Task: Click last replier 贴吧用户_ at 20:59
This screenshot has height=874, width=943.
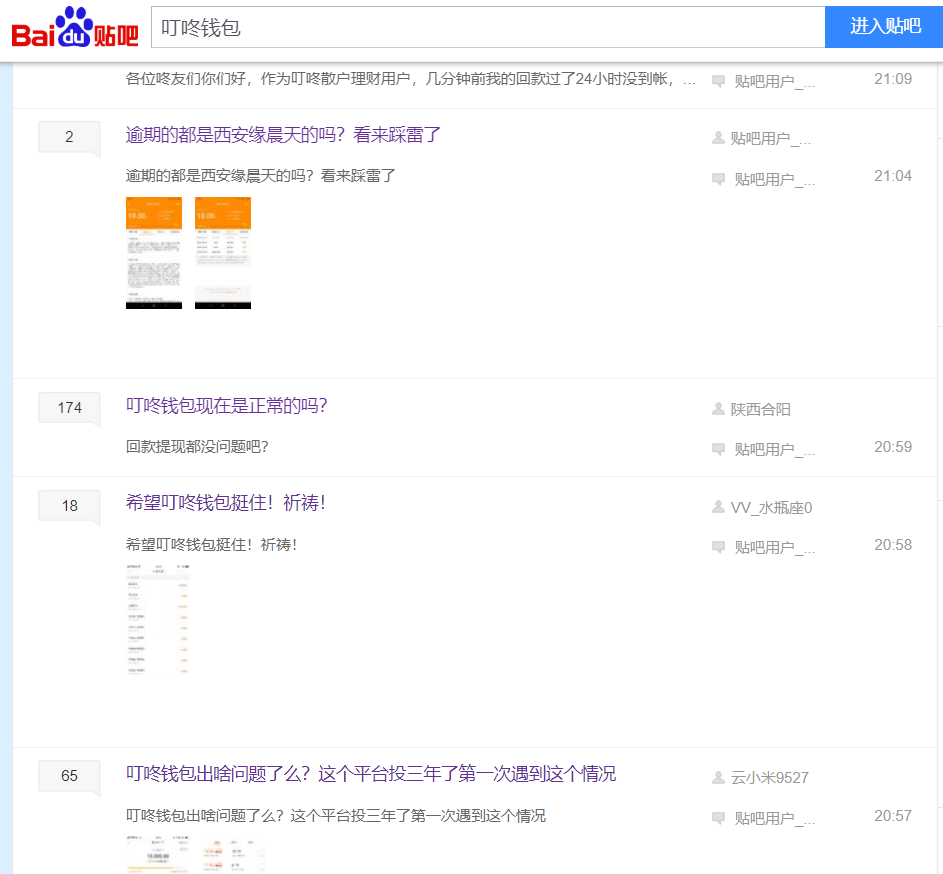Action: click(x=775, y=449)
